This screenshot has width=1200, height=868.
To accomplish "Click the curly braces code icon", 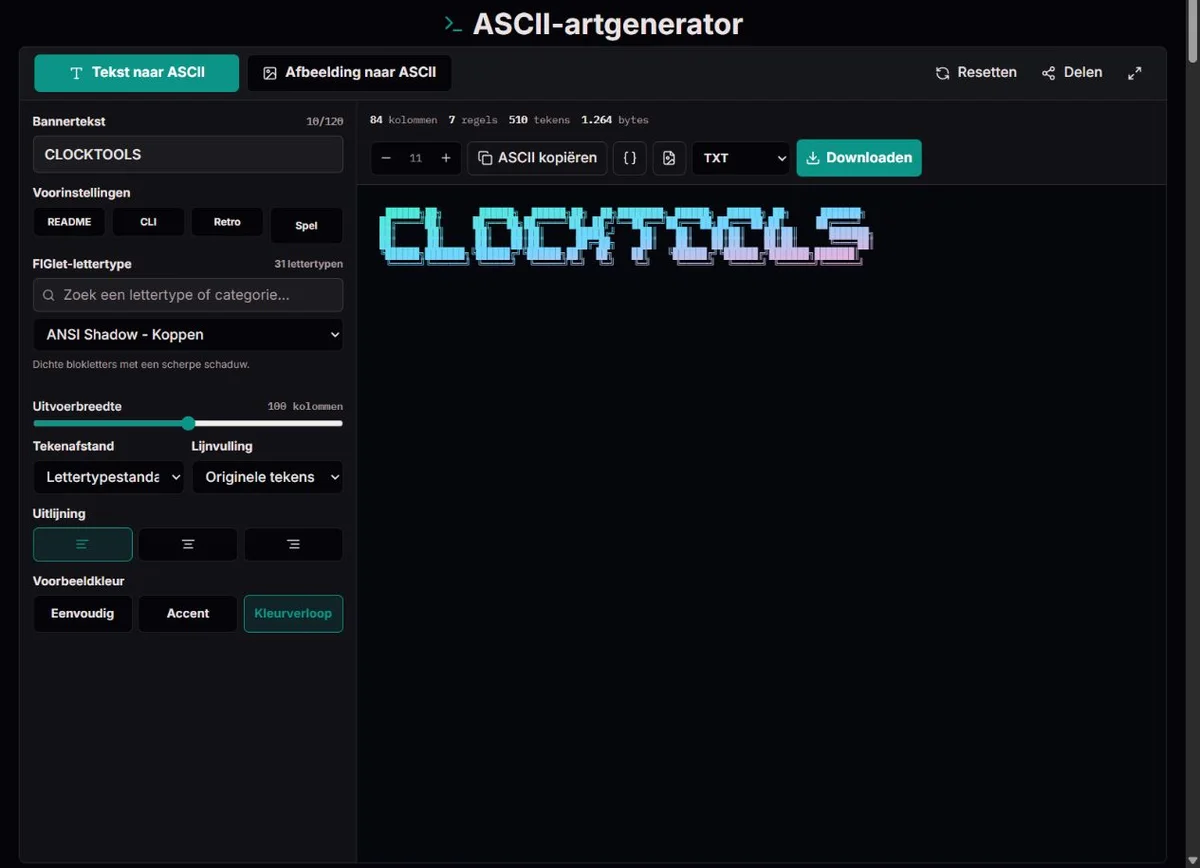I will [630, 158].
